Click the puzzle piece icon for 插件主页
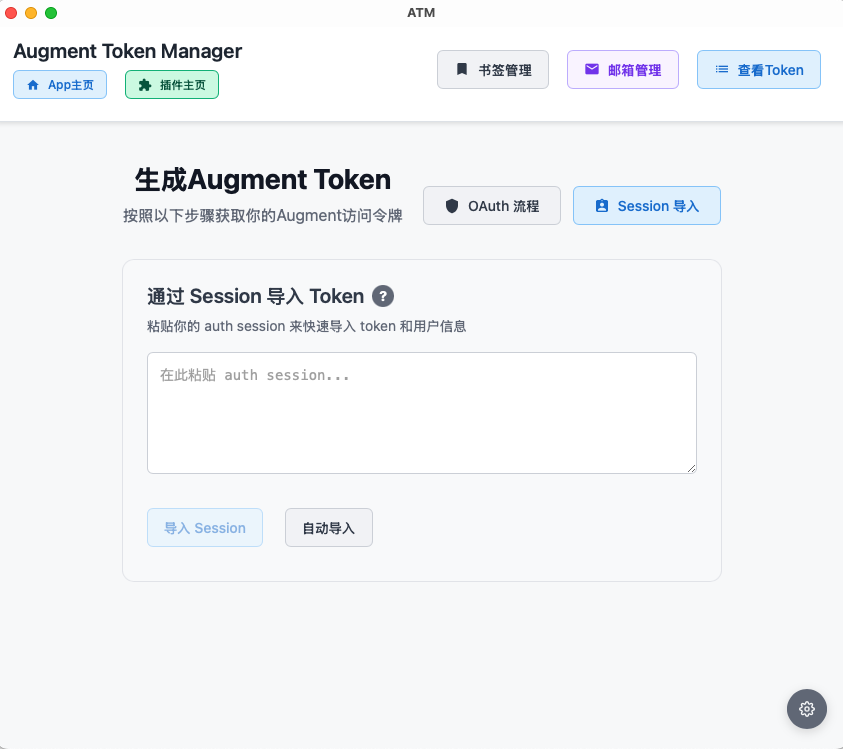The height and width of the screenshot is (749, 843). (145, 85)
